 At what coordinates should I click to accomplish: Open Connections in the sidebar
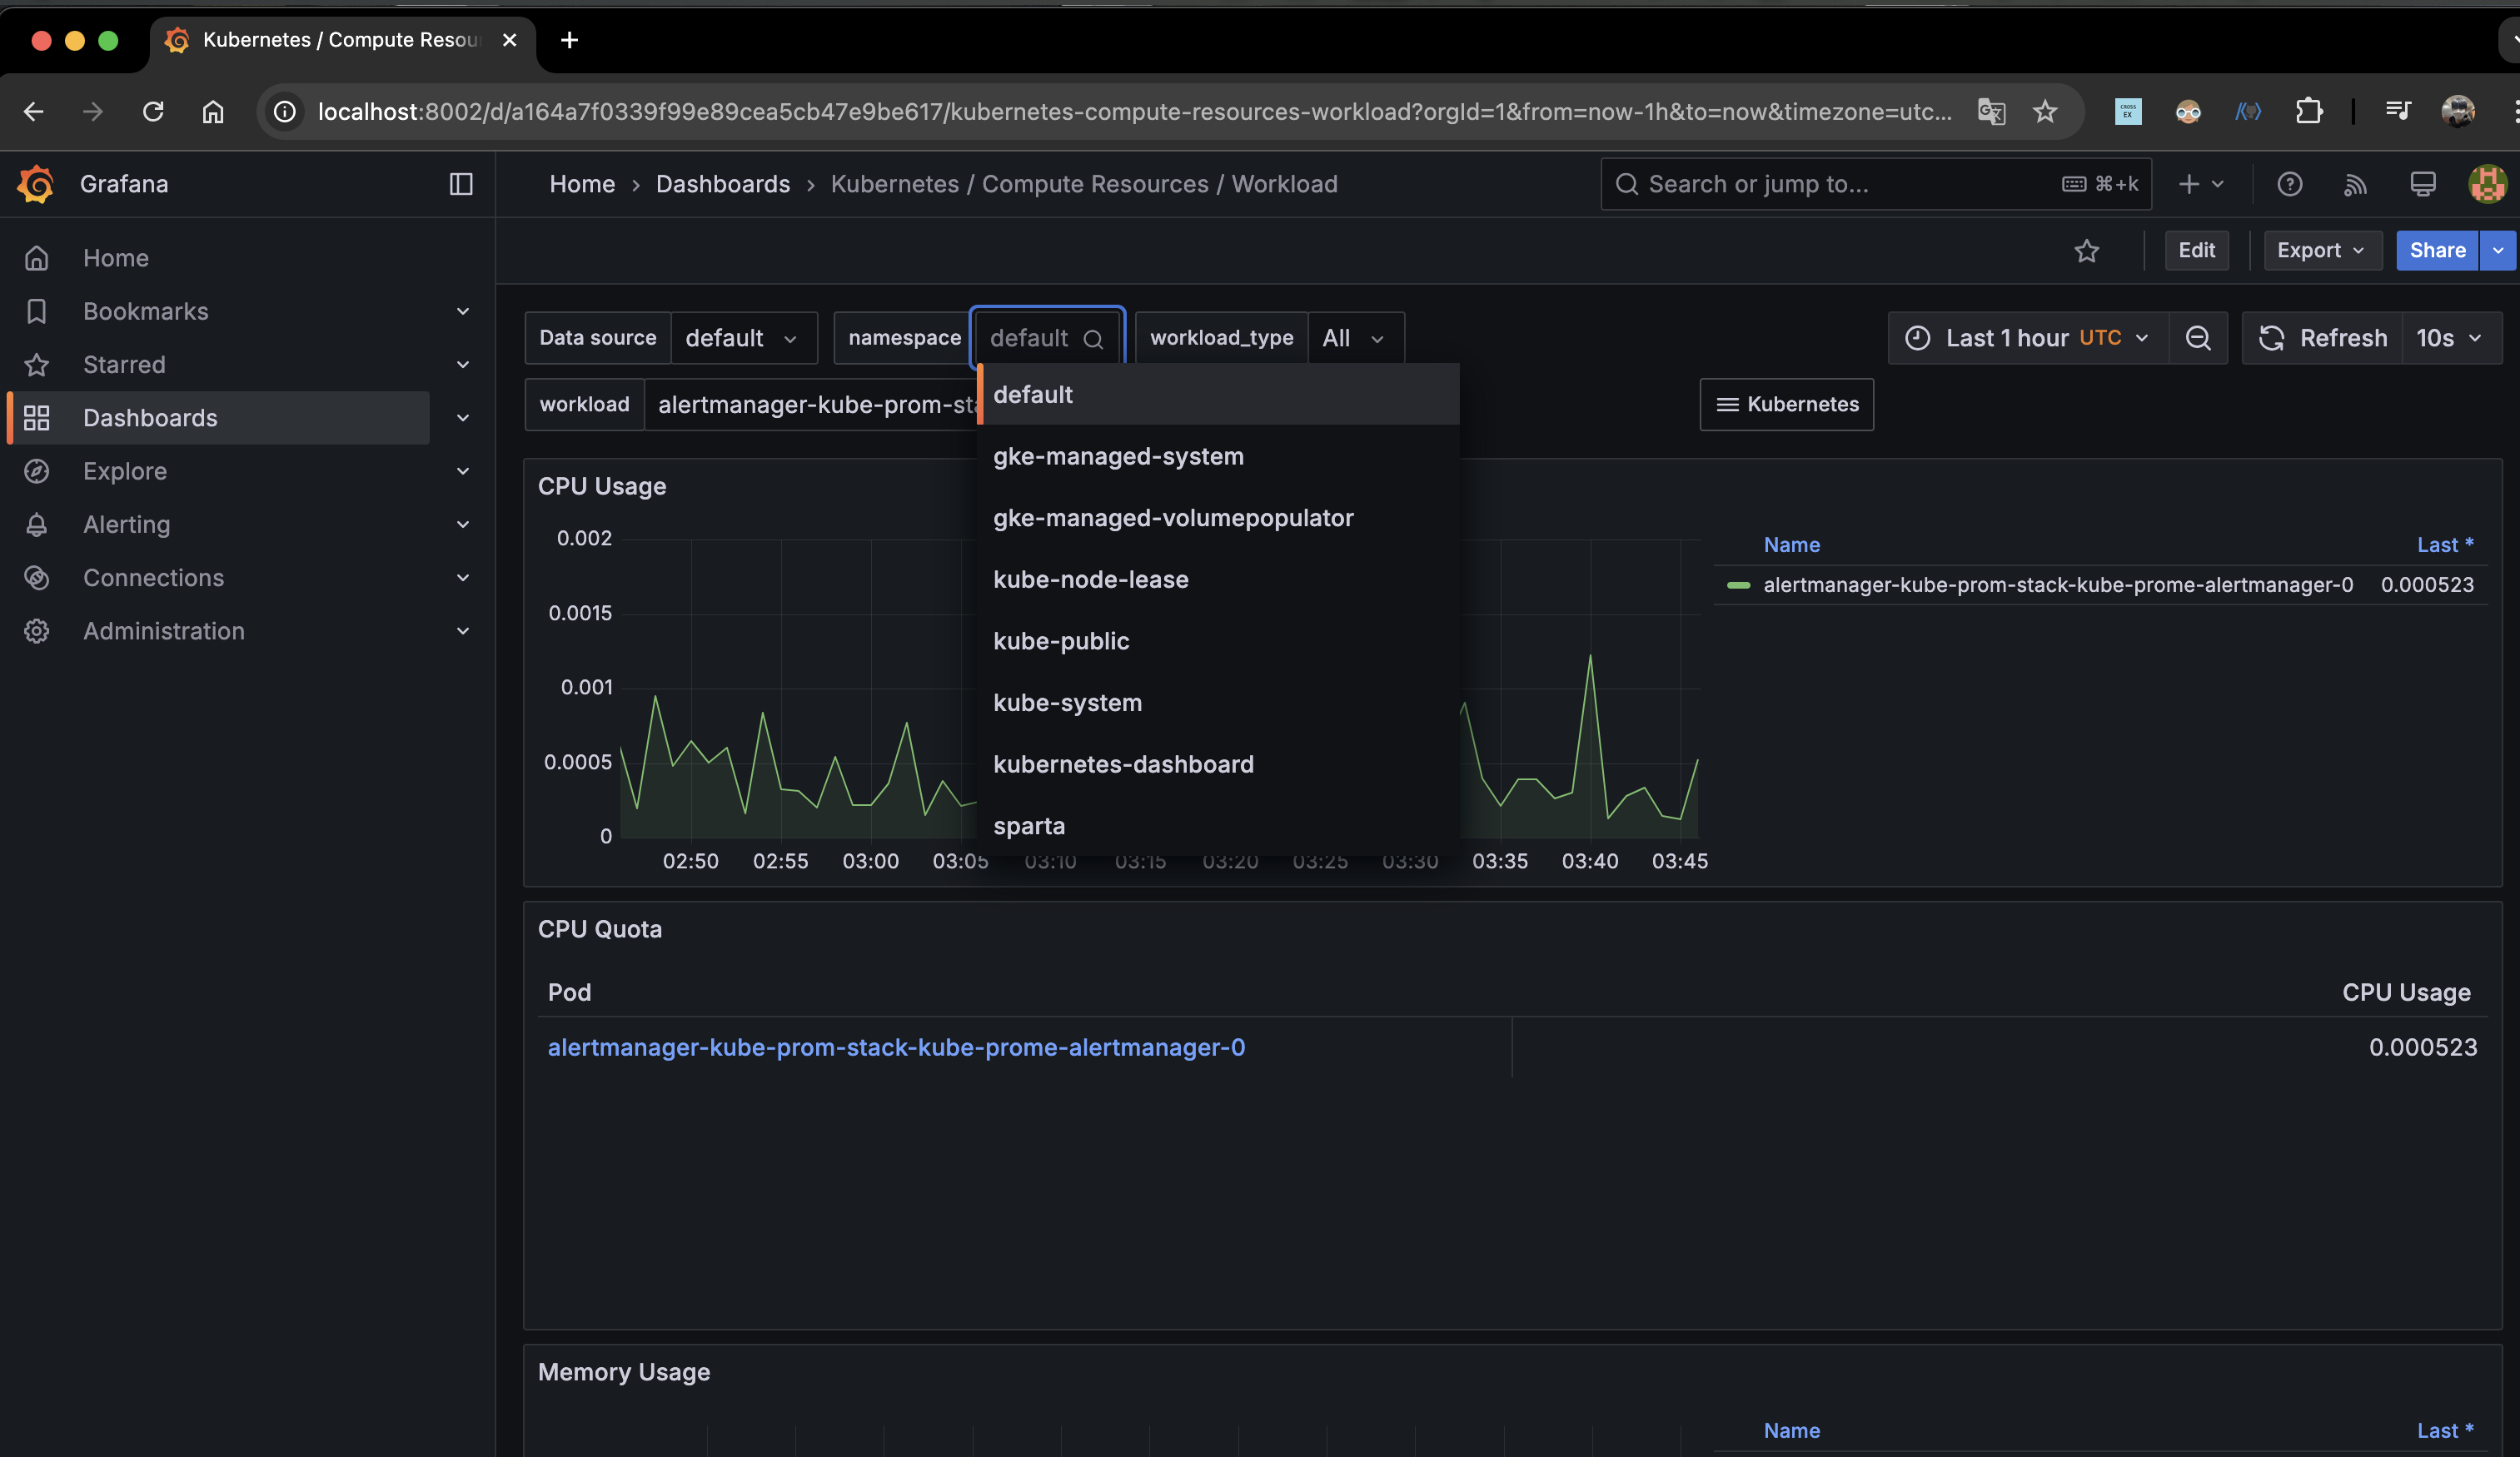[154, 577]
